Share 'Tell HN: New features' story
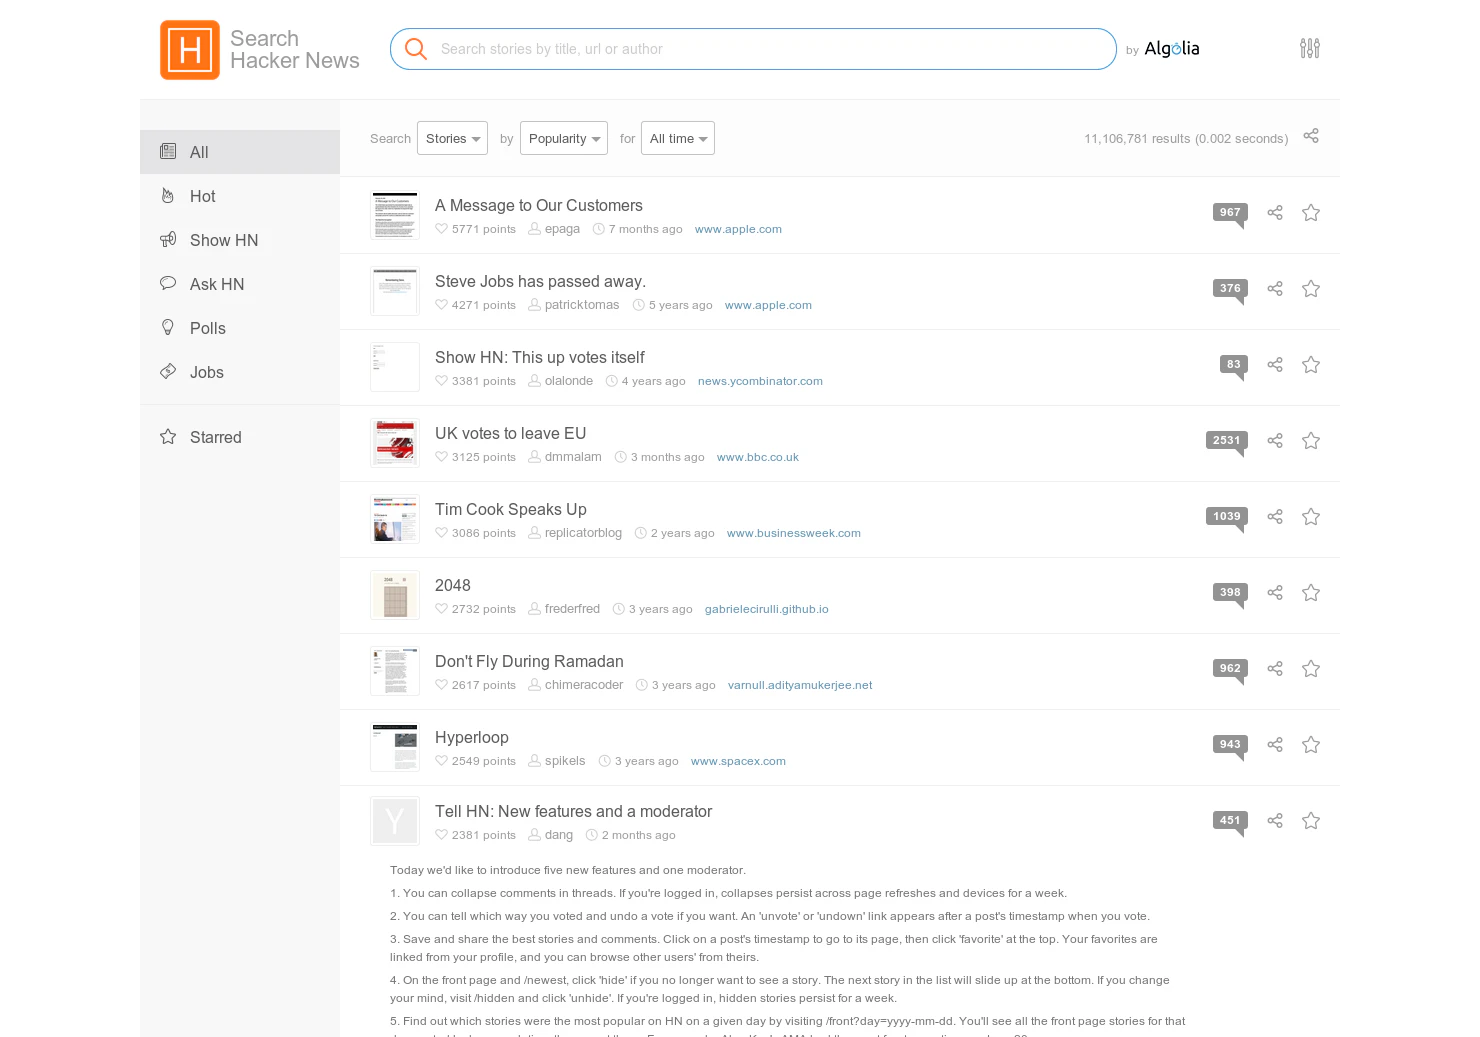This screenshot has height=1037, width=1480. [x=1275, y=821]
